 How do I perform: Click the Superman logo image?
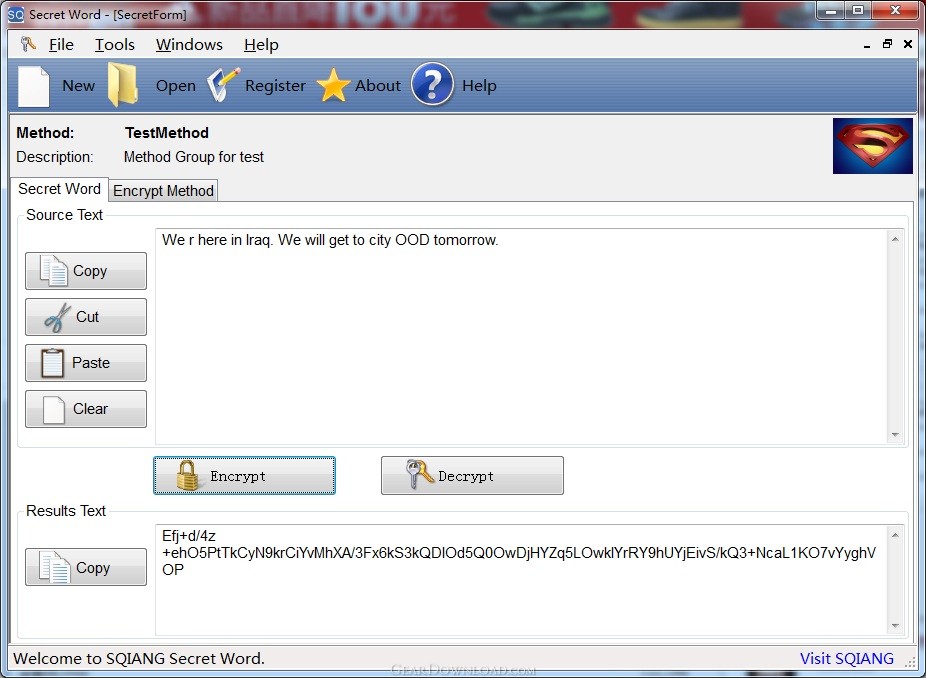point(872,146)
